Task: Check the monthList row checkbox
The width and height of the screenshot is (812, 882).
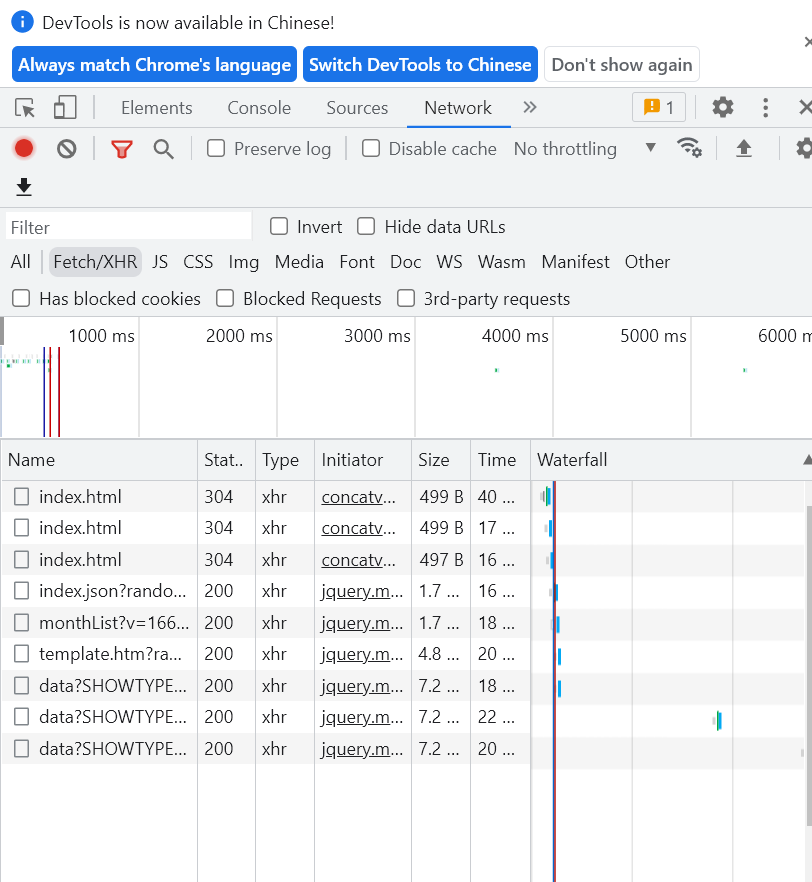Action: click(x=21, y=623)
